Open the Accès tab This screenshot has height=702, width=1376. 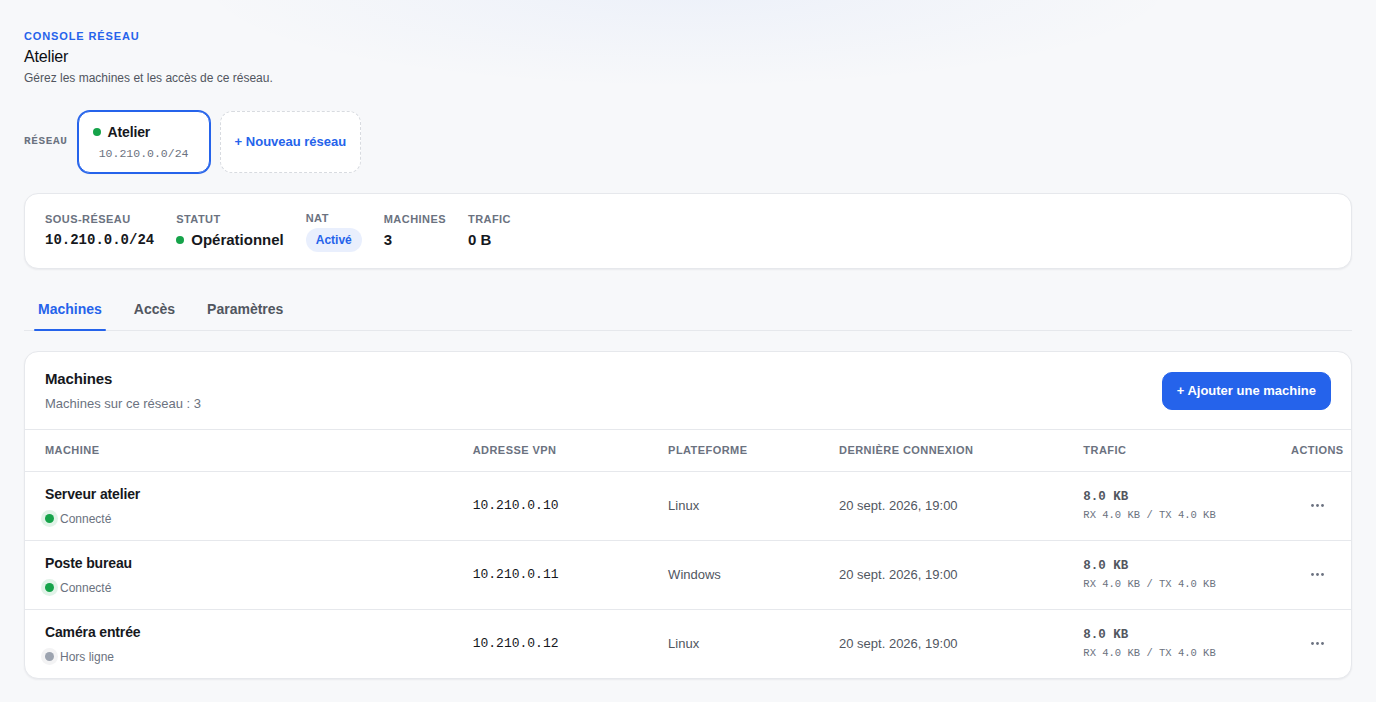[x=154, y=309]
